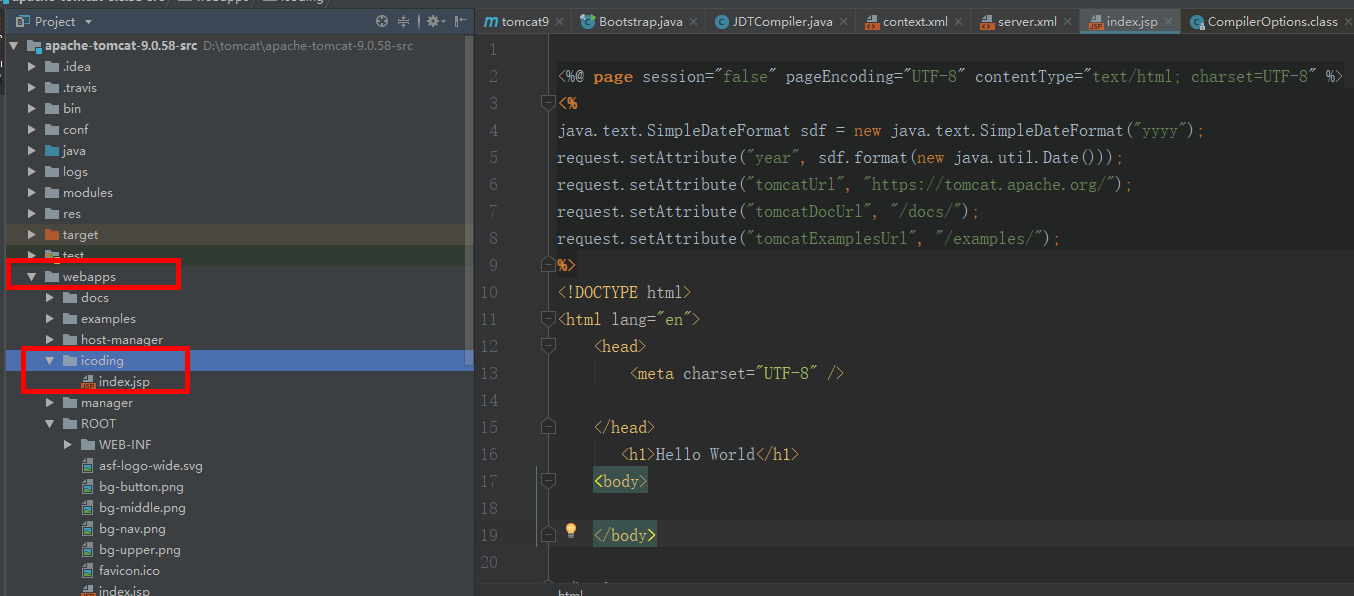1354x596 pixels.
Task: Click line number 18 in the gutter
Action: click(489, 508)
